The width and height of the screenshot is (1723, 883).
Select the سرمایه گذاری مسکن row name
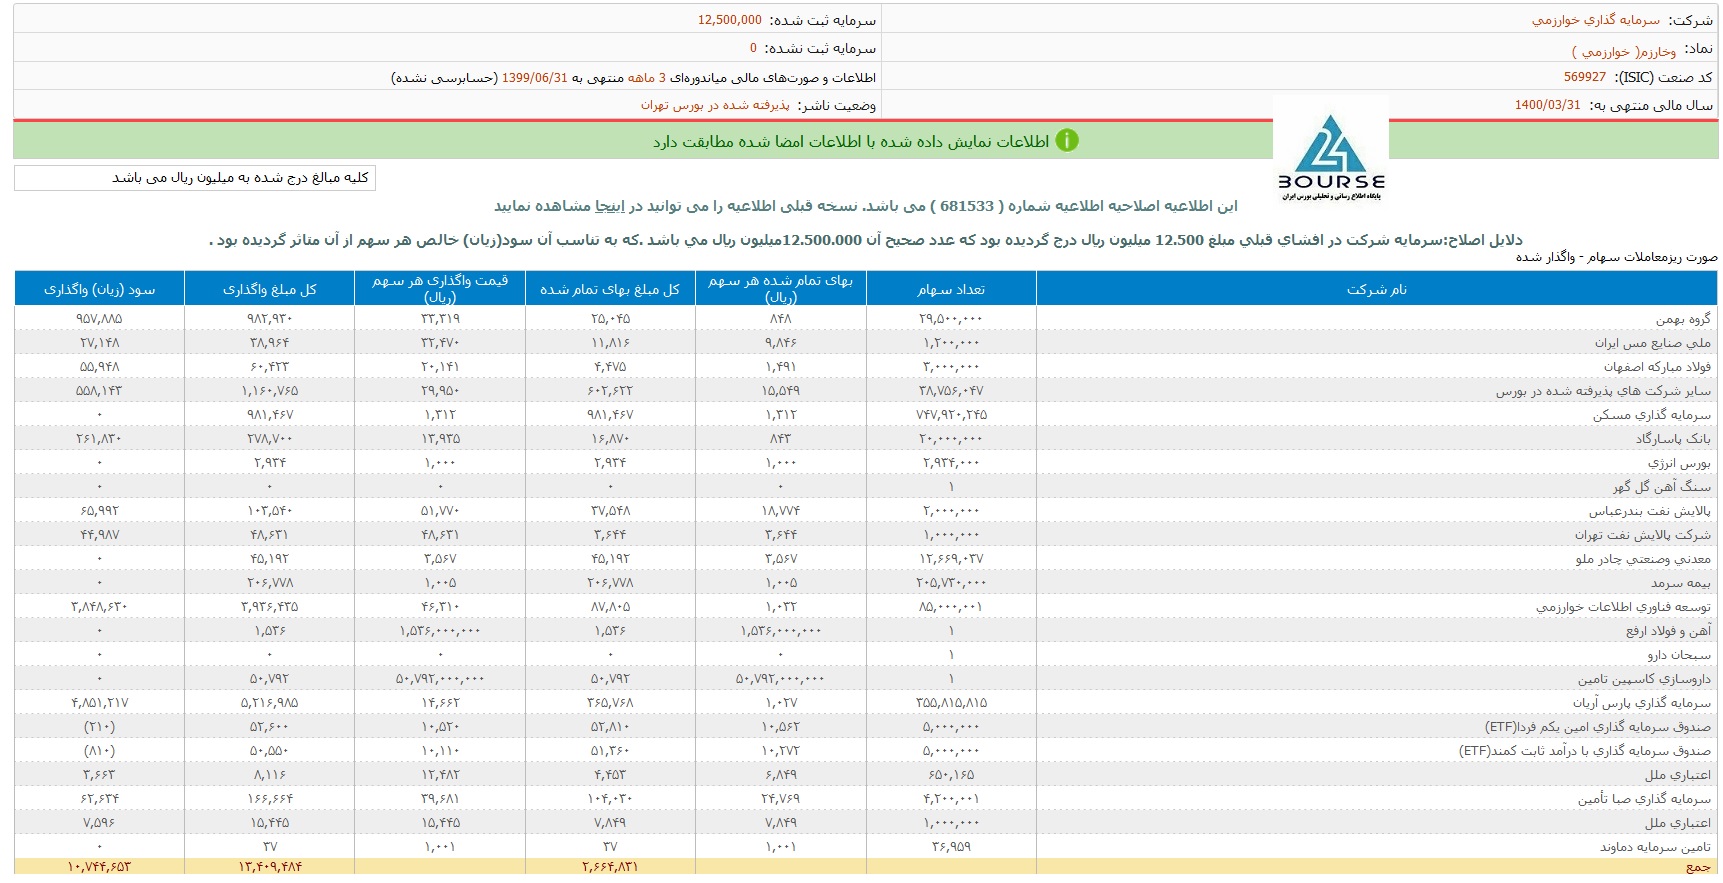click(1652, 415)
